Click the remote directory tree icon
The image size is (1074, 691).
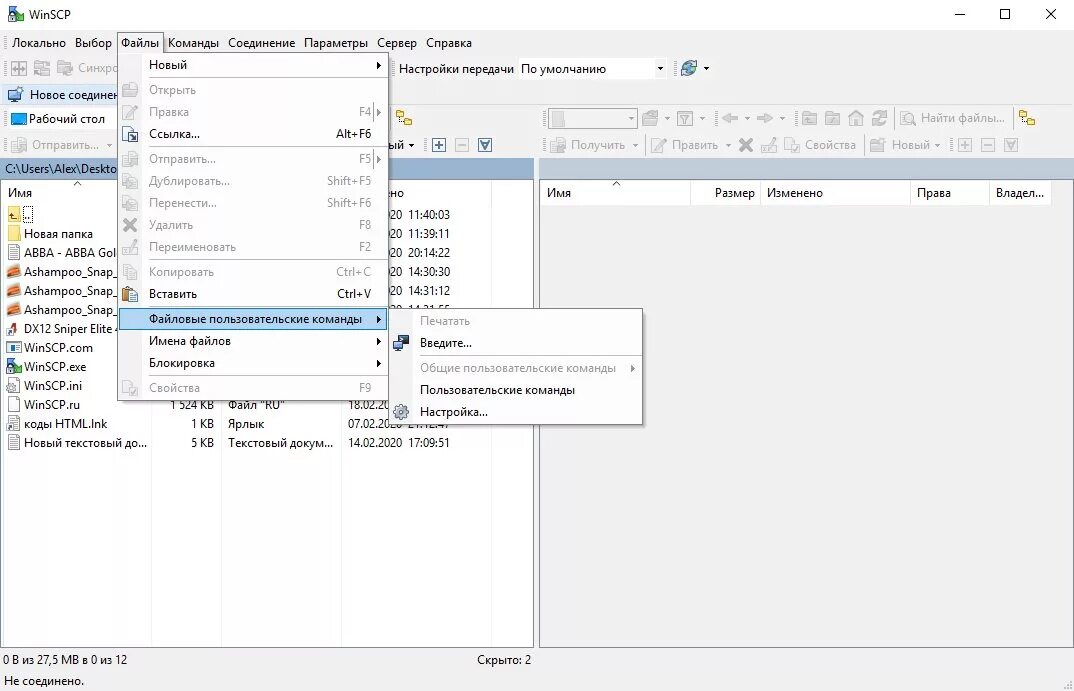(x=1027, y=118)
